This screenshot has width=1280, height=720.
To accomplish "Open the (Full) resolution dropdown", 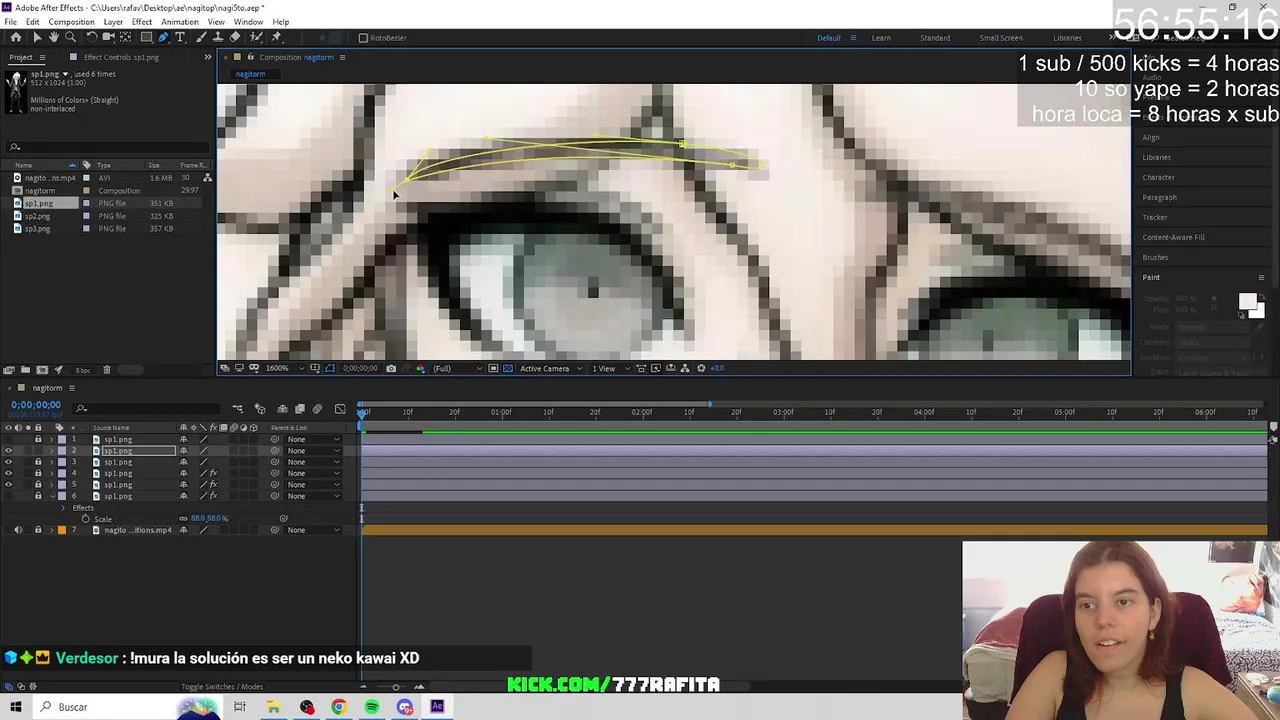I will tap(458, 368).
